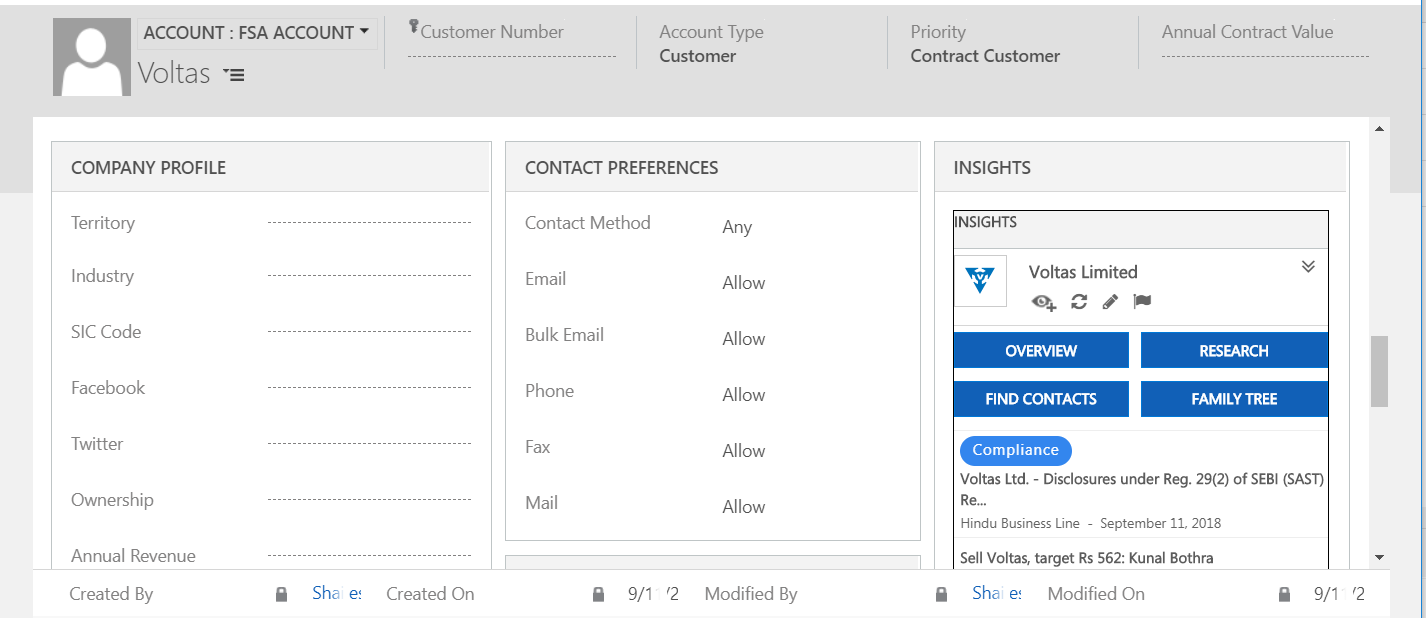Toggle the Fax Allow value
The image size is (1426, 618).
[x=744, y=451]
